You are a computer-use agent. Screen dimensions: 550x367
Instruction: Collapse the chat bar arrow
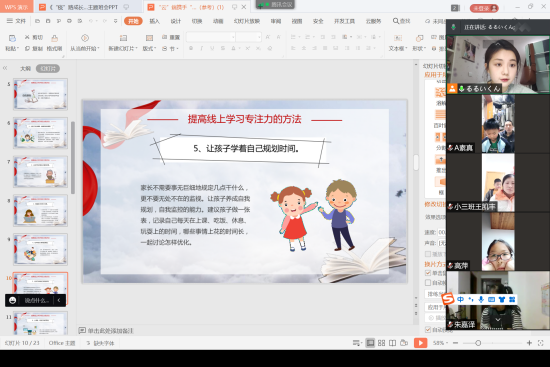pos(59,300)
